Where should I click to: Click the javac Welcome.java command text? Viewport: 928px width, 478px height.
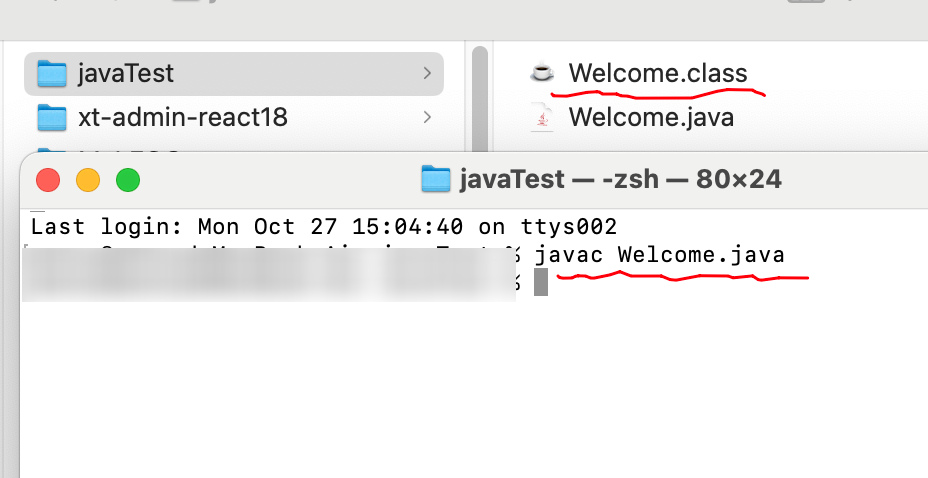(x=660, y=255)
